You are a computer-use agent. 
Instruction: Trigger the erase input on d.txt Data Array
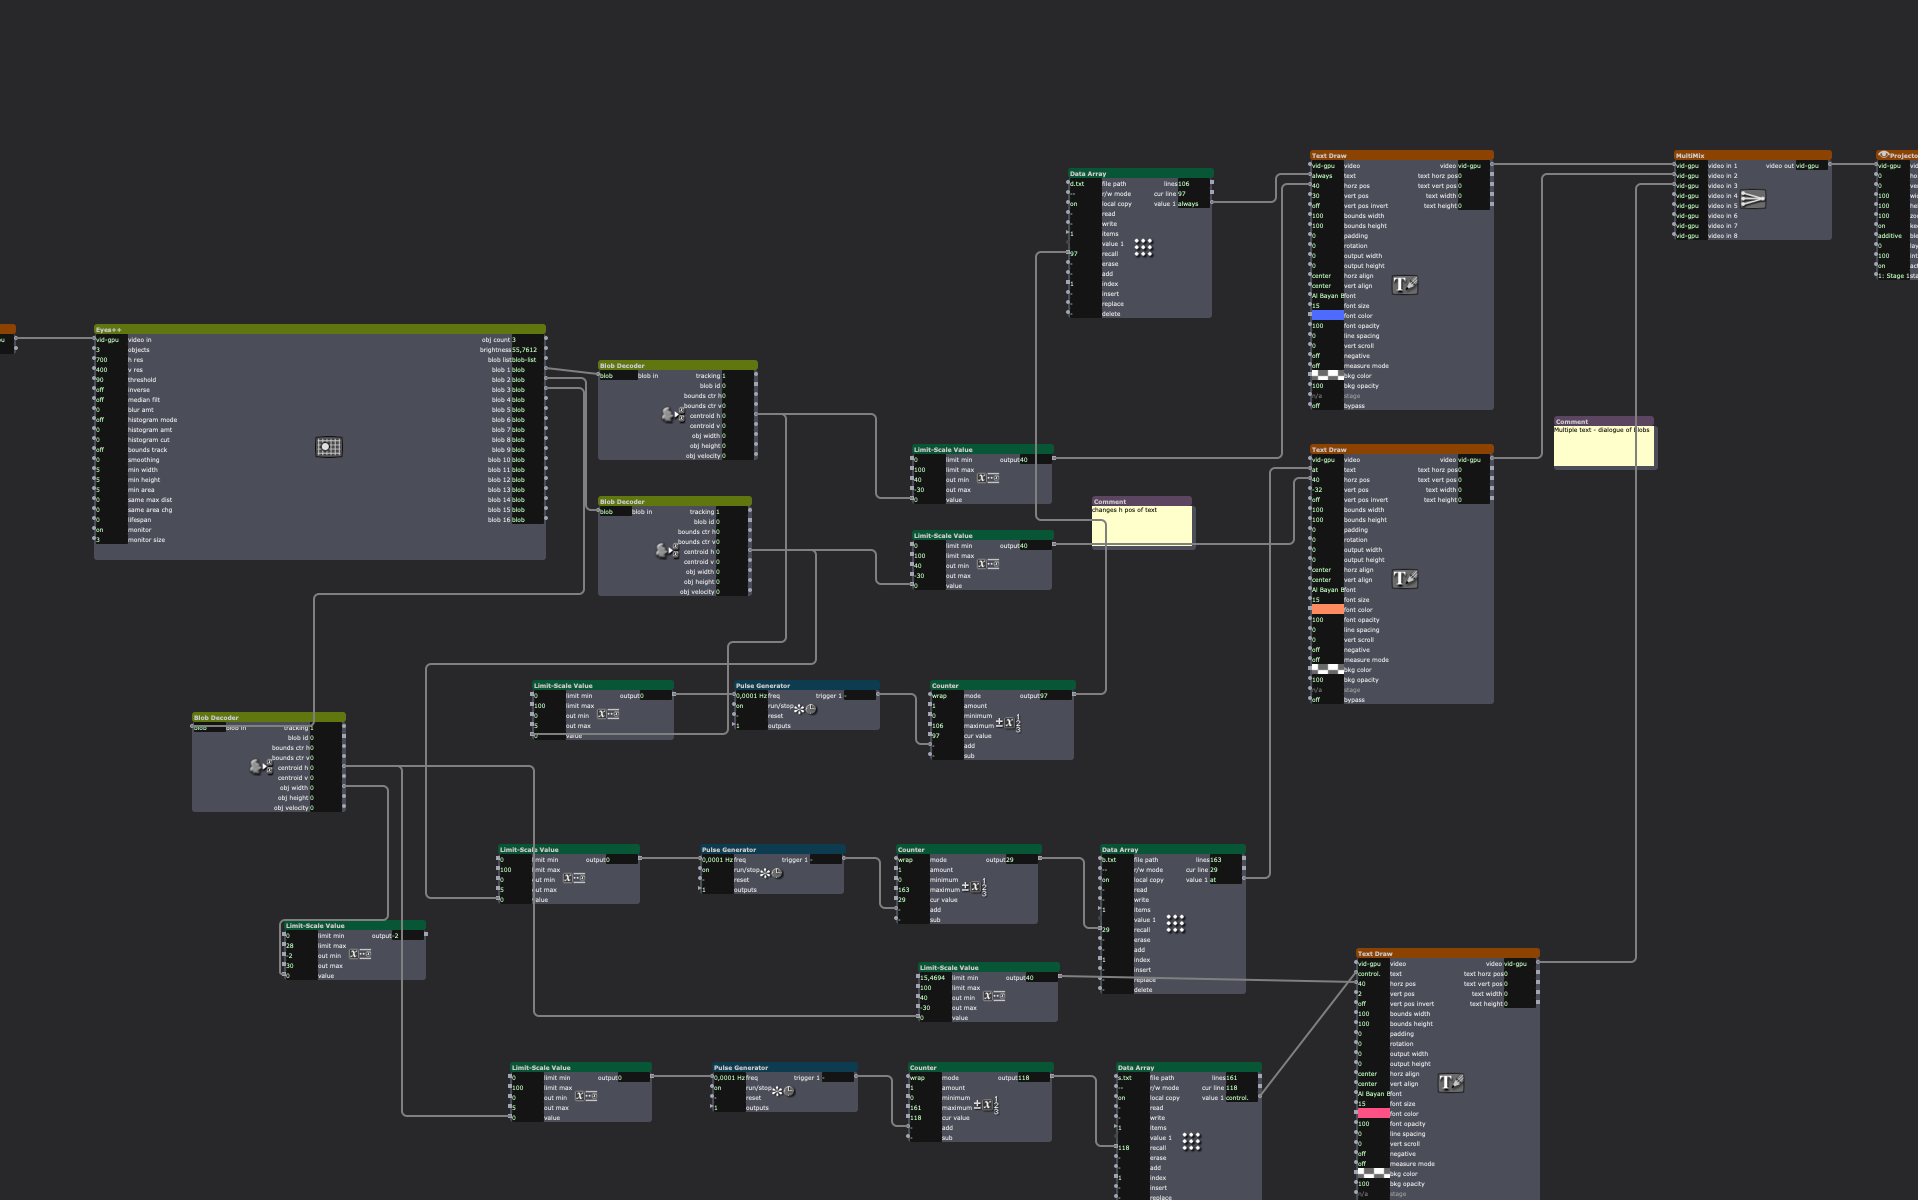point(1085,264)
